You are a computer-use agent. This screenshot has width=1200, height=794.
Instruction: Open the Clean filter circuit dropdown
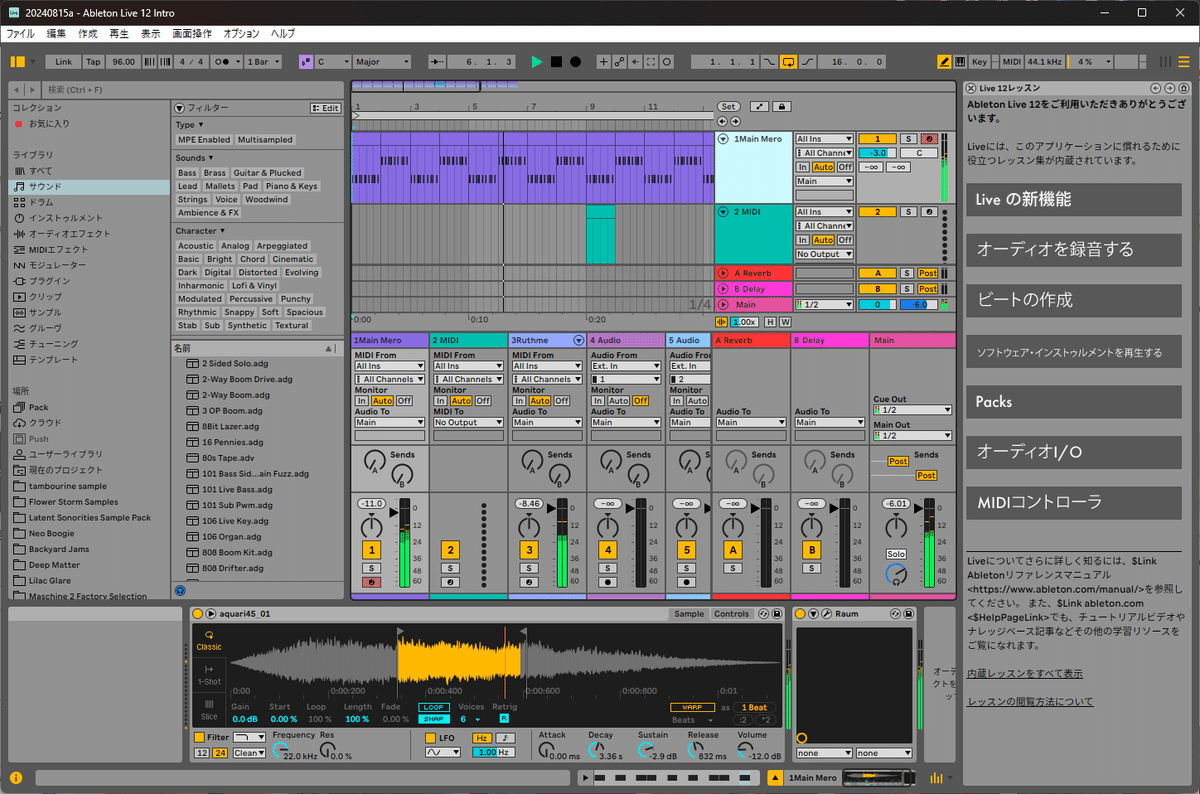(x=249, y=753)
